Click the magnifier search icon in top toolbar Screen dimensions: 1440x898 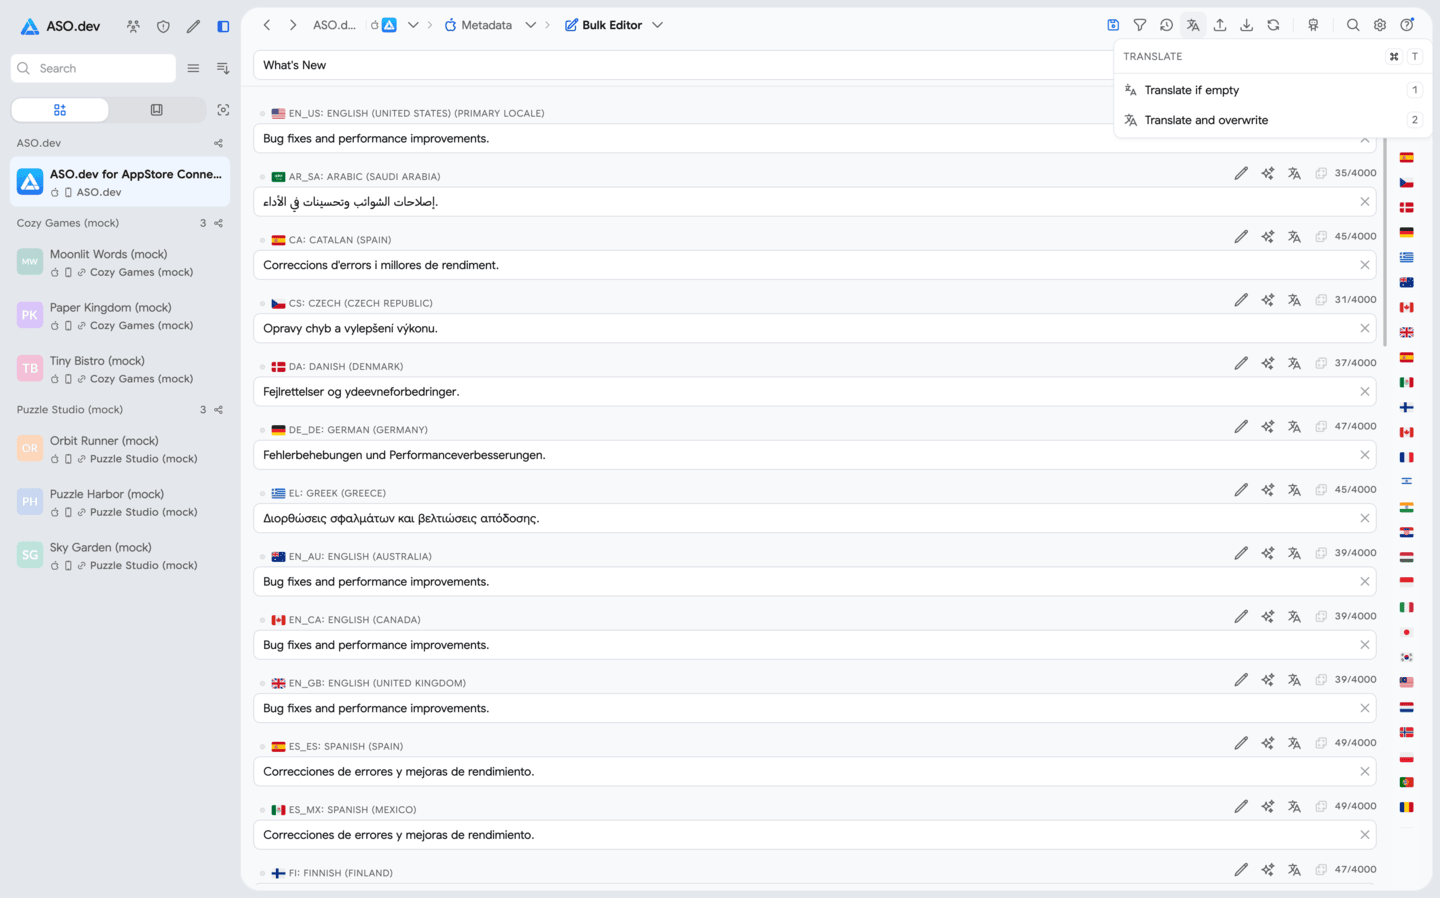tap(1353, 25)
